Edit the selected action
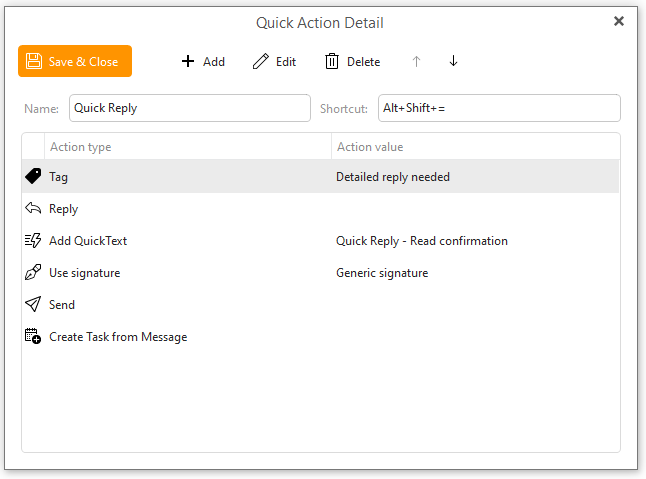The image size is (646, 479). (x=275, y=62)
